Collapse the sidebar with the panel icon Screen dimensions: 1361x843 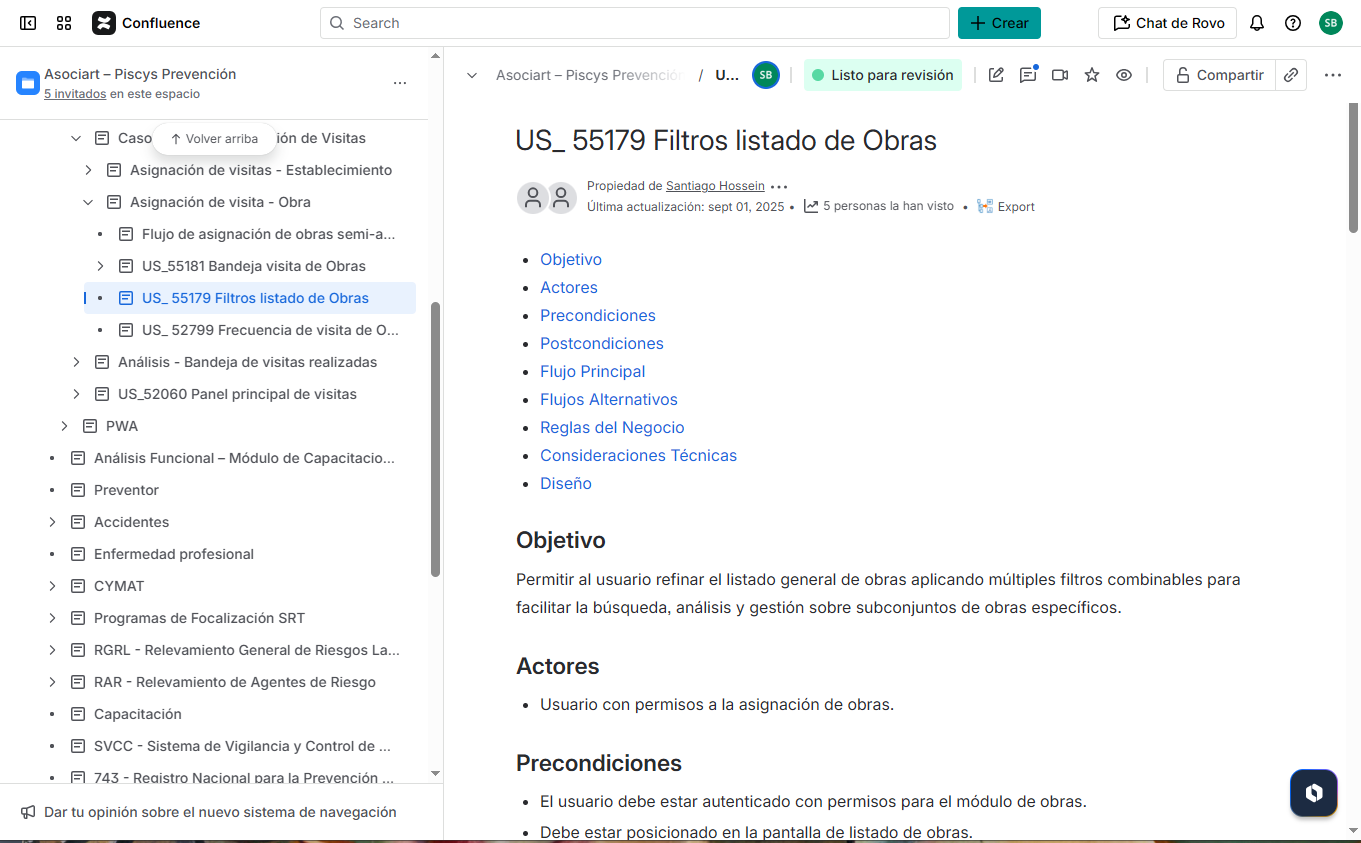[28, 23]
